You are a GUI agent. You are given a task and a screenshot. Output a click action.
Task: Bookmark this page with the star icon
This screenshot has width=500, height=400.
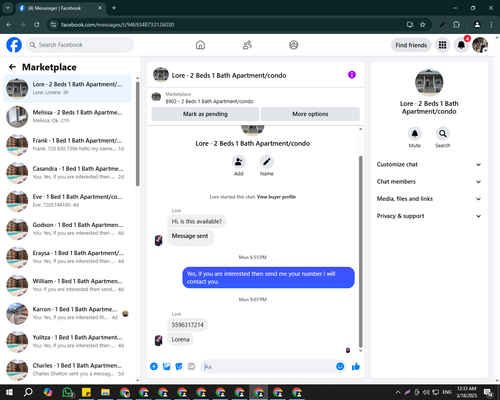423,25
